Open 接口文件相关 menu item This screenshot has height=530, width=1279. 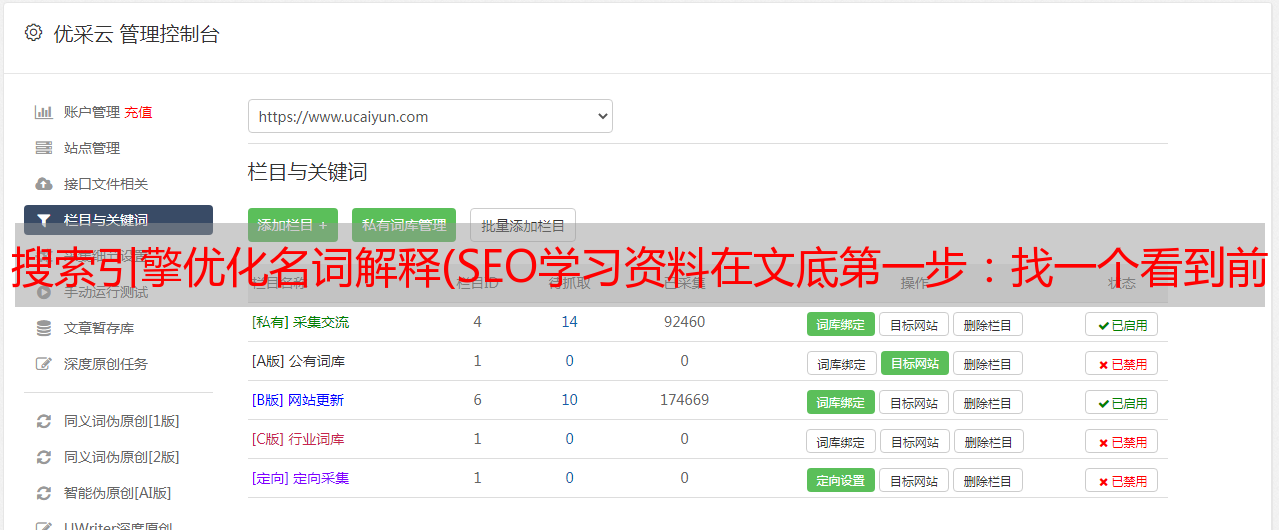pyautogui.click(x=106, y=184)
